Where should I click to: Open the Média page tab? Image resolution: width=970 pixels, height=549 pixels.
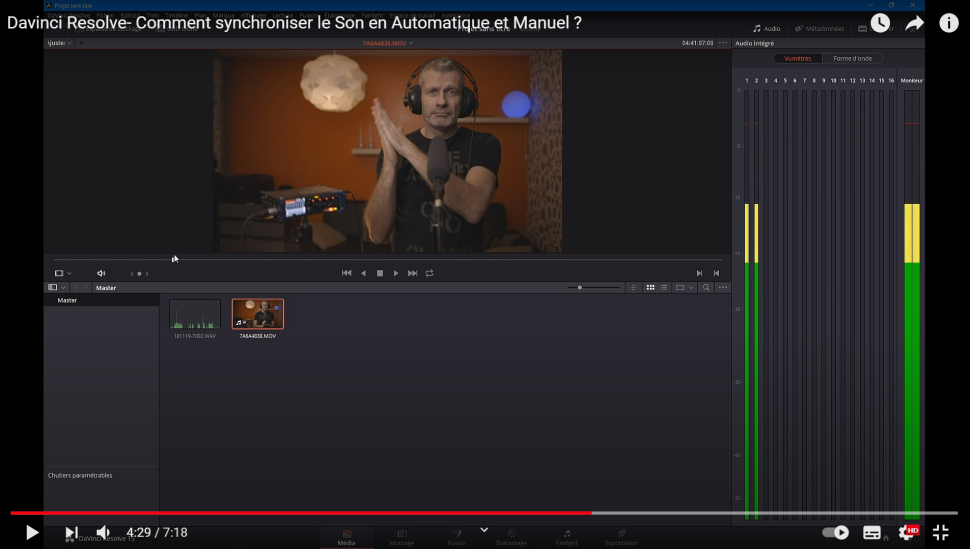[346, 537]
